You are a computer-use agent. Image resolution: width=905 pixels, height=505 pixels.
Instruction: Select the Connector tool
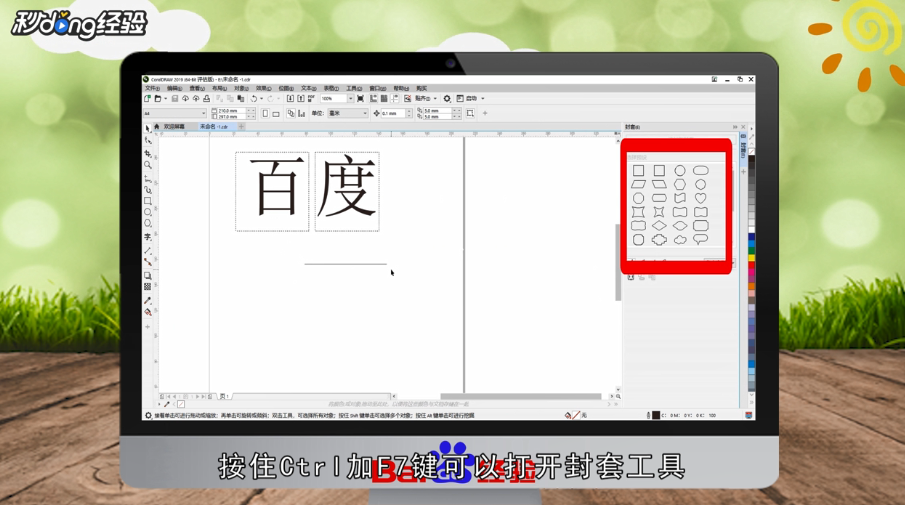(148, 262)
